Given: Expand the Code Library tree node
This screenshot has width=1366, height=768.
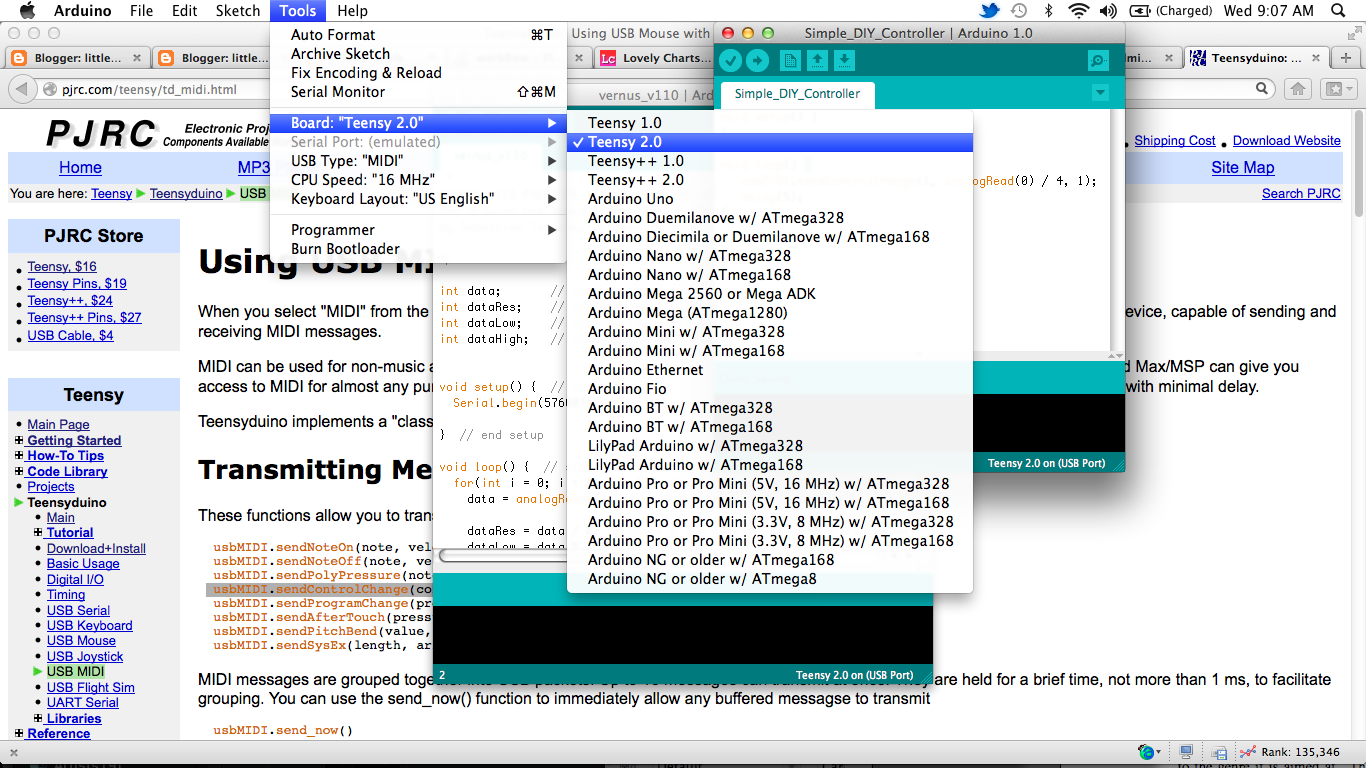Looking at the screenshot, I should (20, 471).
